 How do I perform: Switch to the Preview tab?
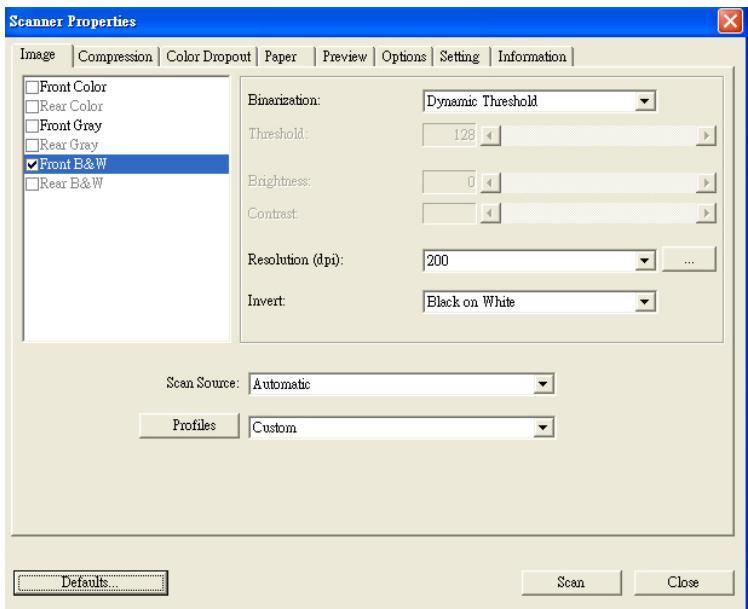click(344, 57)
